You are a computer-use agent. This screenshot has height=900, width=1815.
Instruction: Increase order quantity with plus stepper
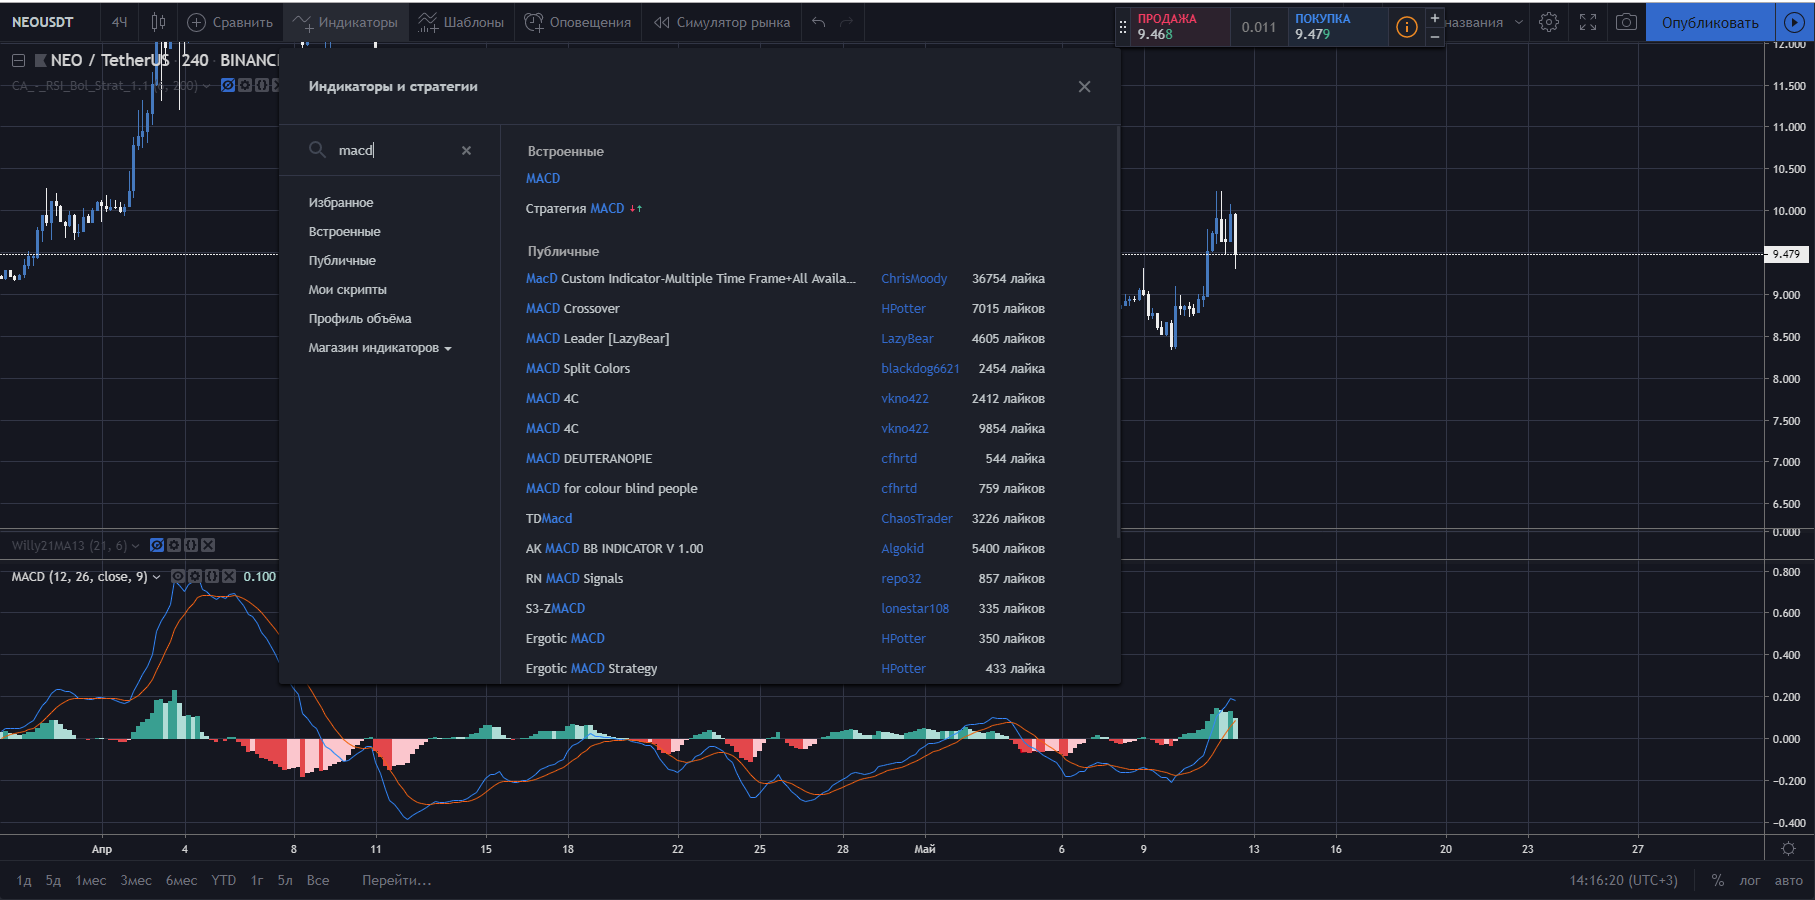click(x=1435, y=18)
